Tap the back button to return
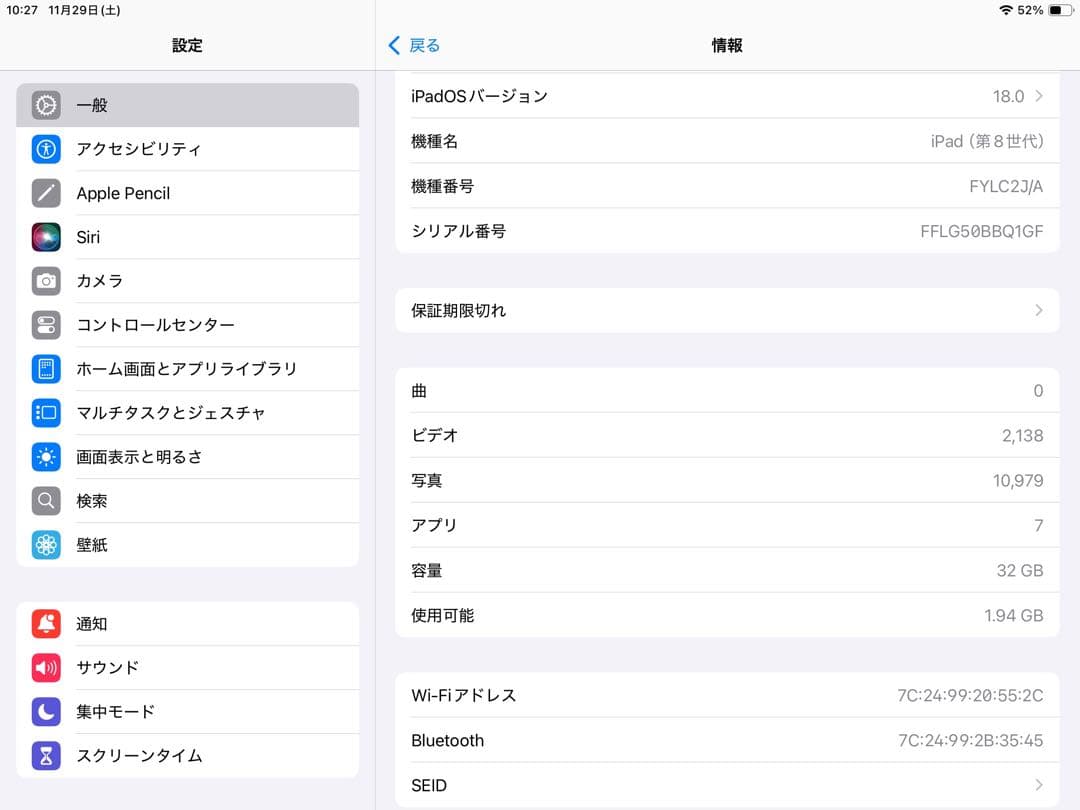The width and height of the screenshot is (1080, 810). (413, 45)
